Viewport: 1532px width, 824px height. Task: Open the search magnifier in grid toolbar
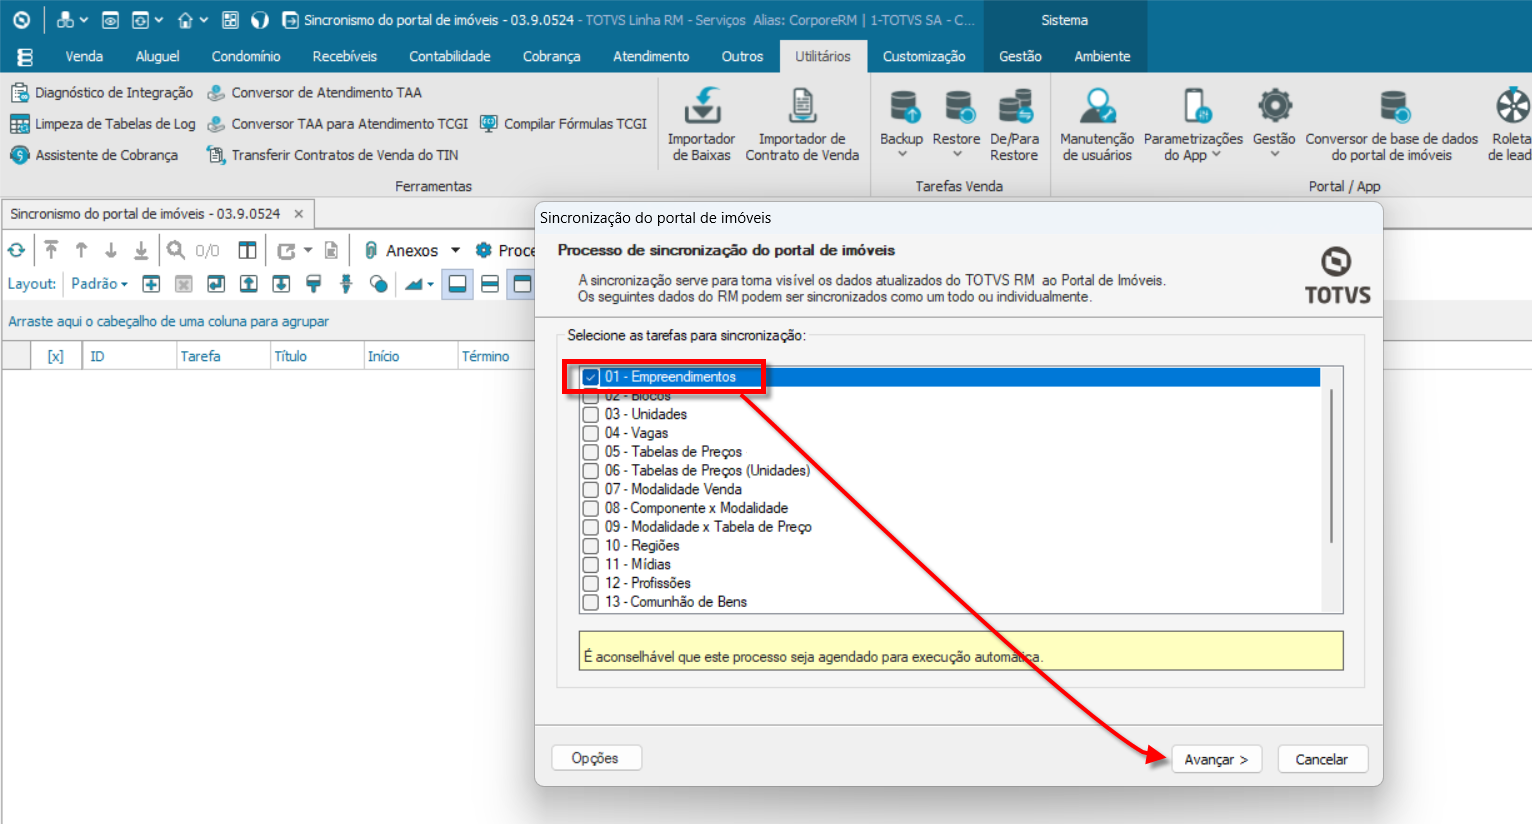click(x=176, y=250)
